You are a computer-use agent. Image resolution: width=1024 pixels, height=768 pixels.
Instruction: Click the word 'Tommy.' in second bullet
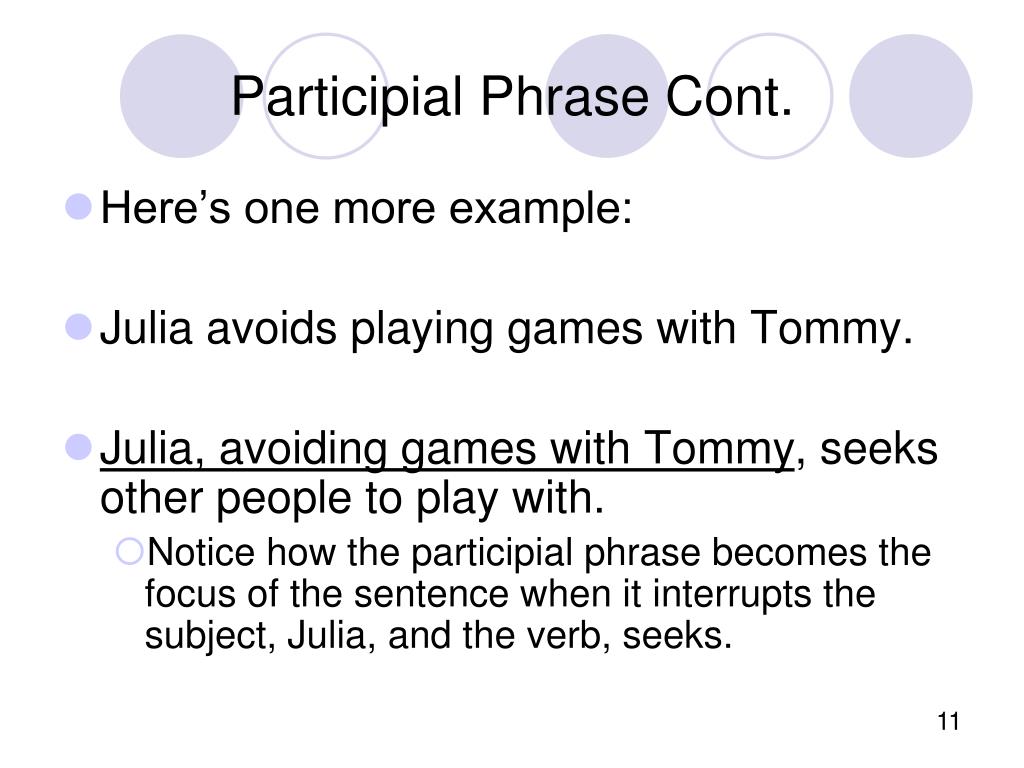click(831, 328)
